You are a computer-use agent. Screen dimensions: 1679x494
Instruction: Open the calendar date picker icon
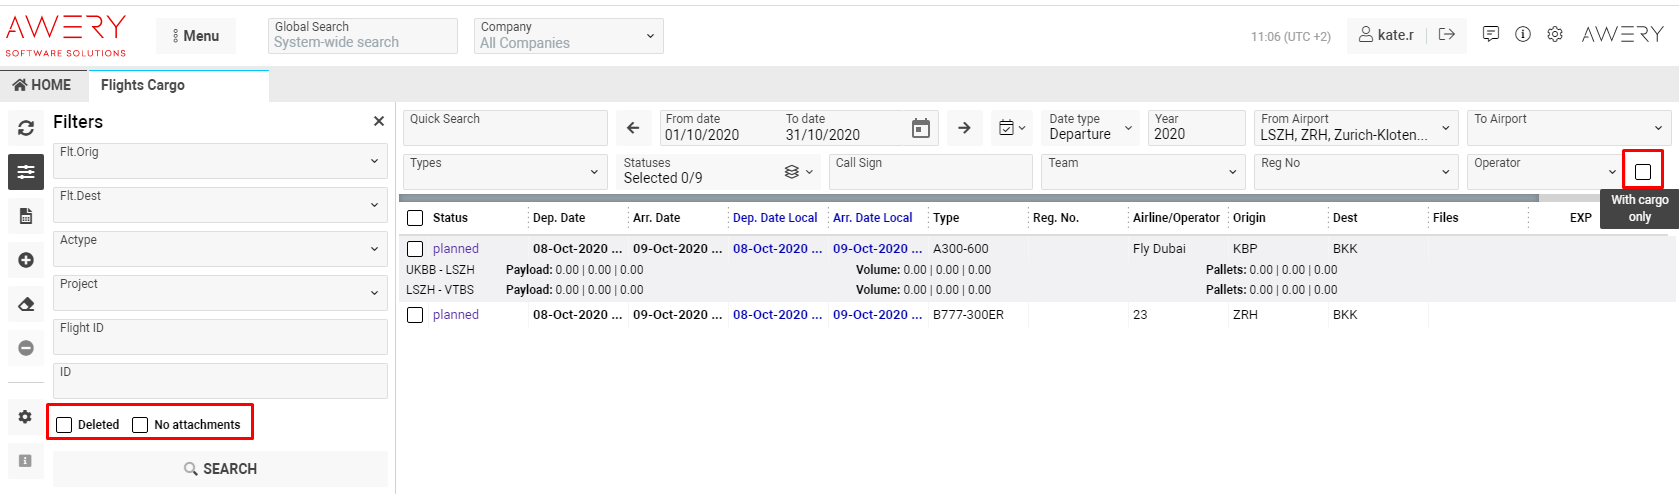point(921,128)
